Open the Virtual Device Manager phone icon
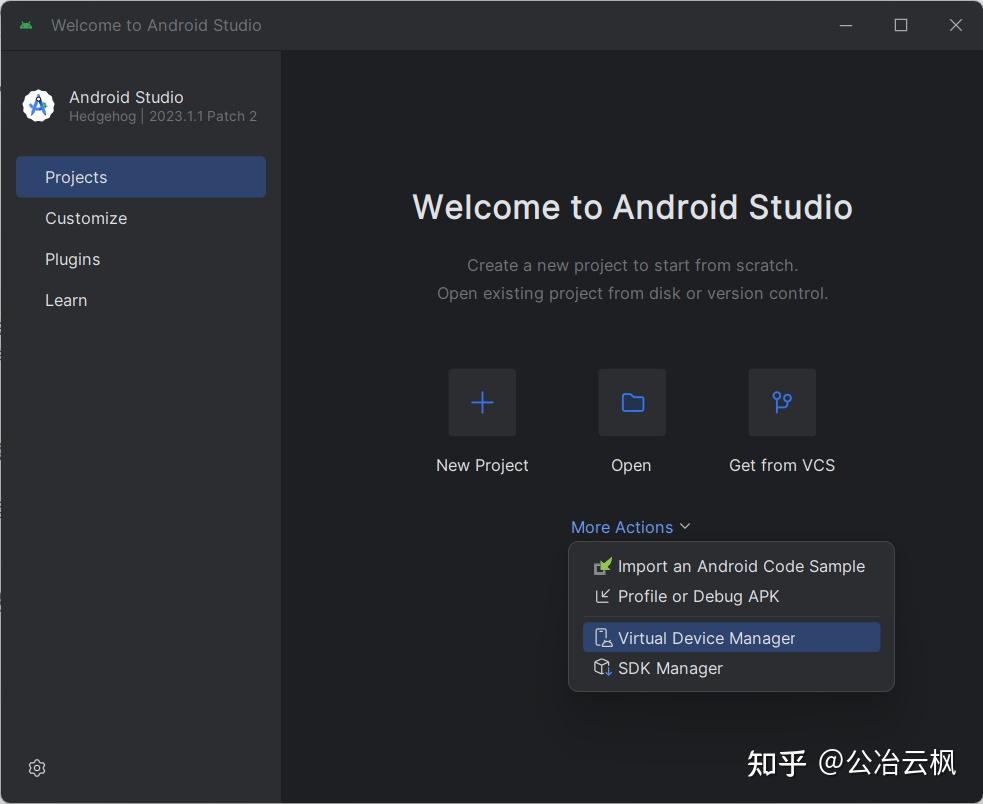Screen dimensions: 983x804 coord(602,637)
